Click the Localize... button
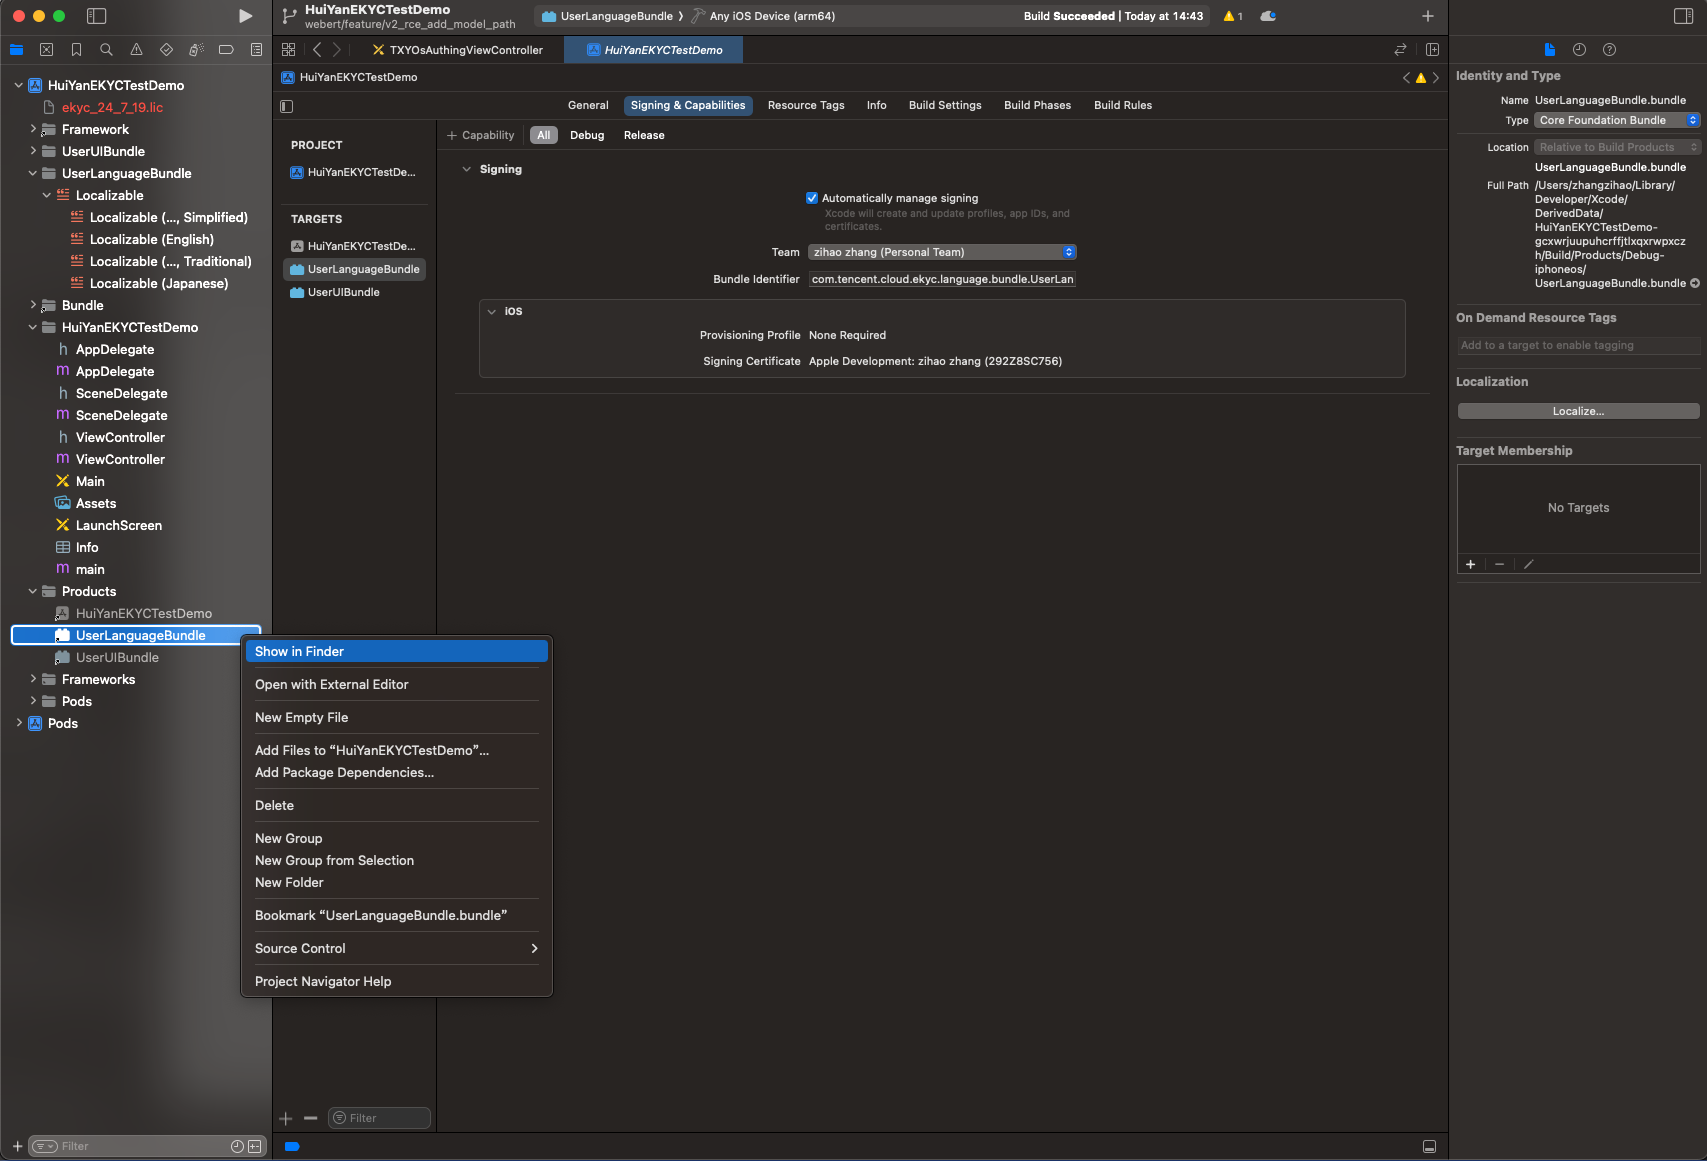 [1578, 411]
